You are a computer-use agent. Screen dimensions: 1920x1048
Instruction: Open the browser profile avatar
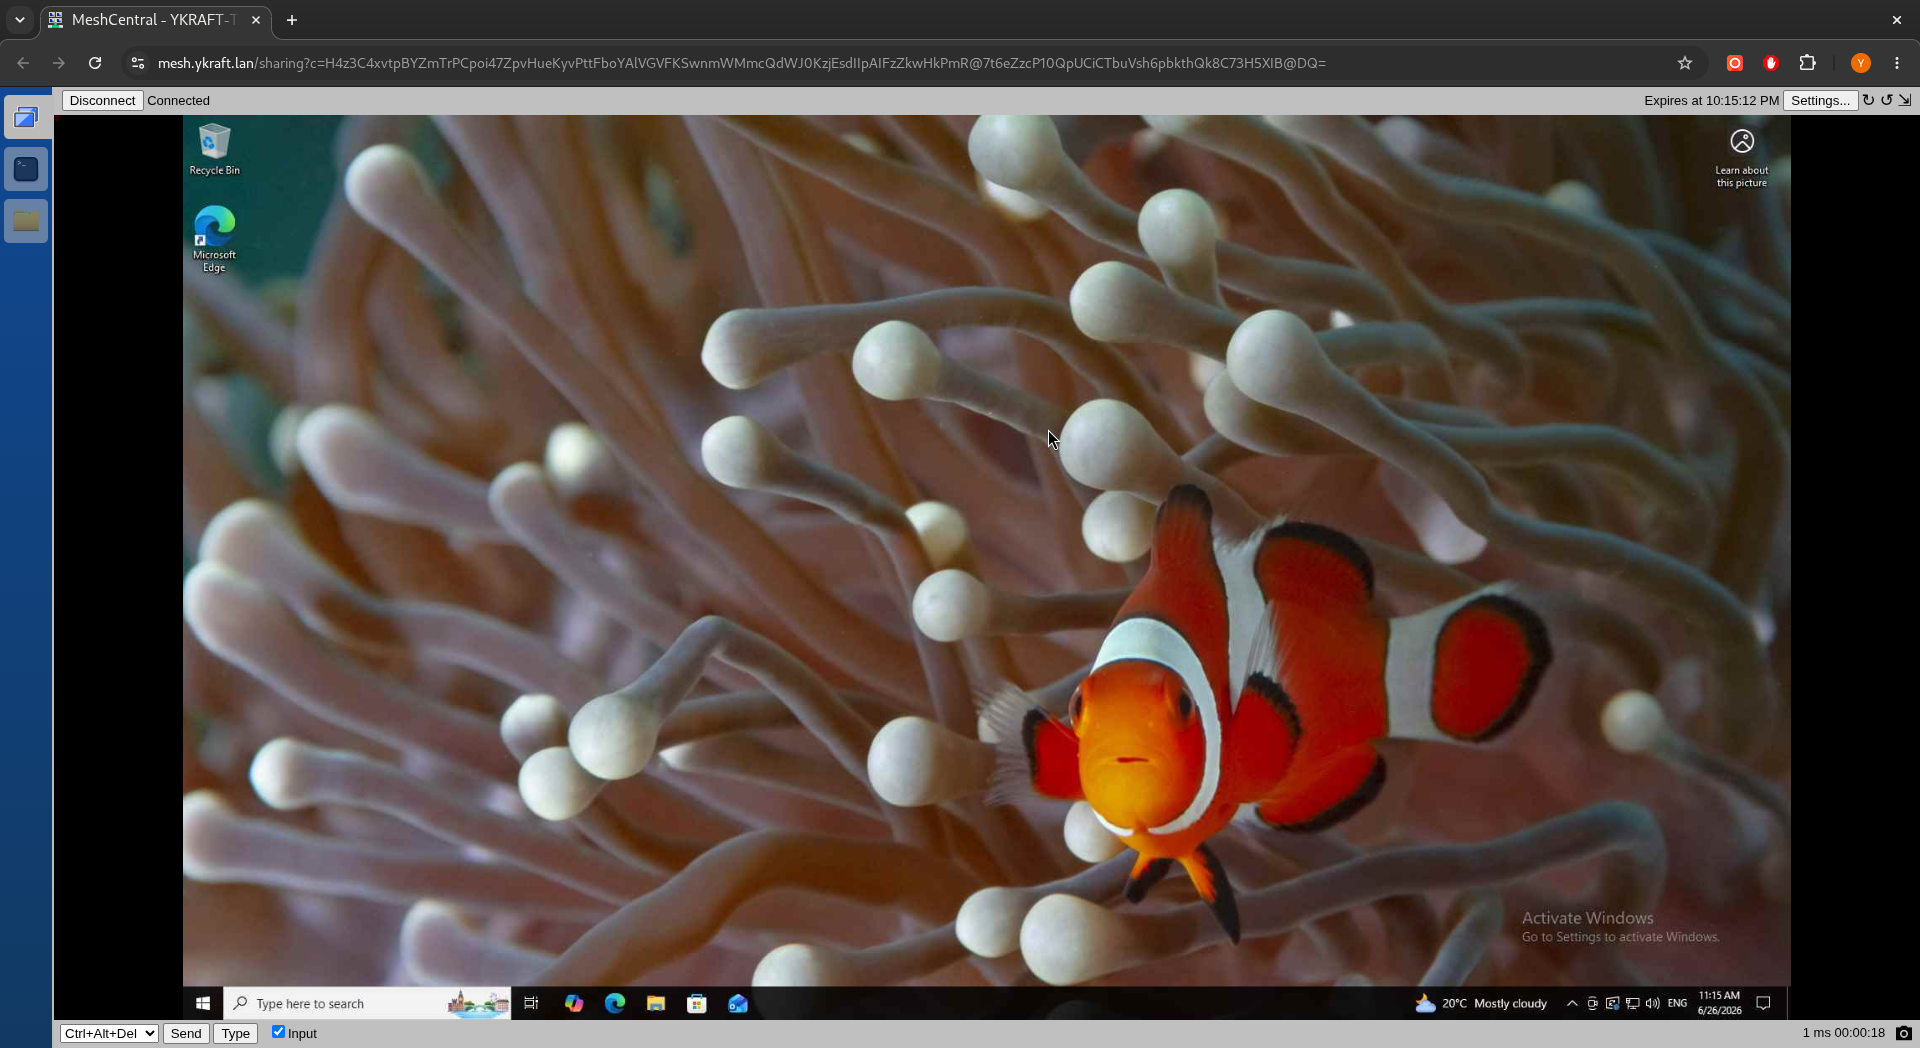click(x=1861, y=63)
